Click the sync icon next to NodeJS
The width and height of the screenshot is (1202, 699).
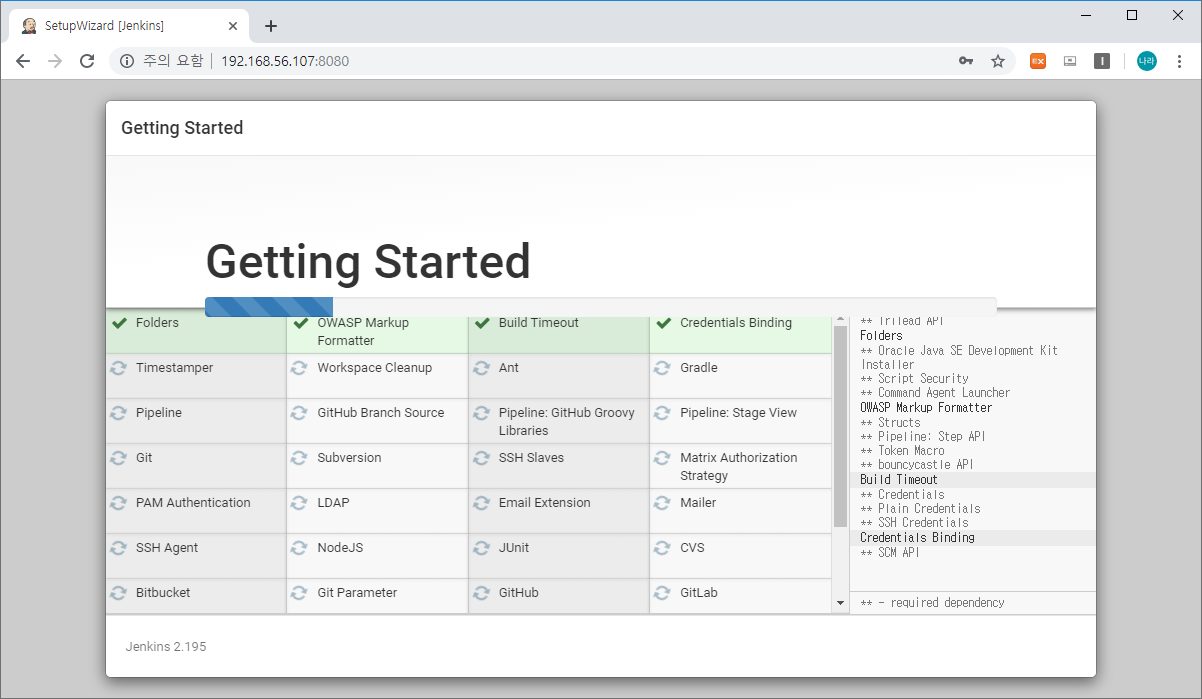click(x=300, y=548)
